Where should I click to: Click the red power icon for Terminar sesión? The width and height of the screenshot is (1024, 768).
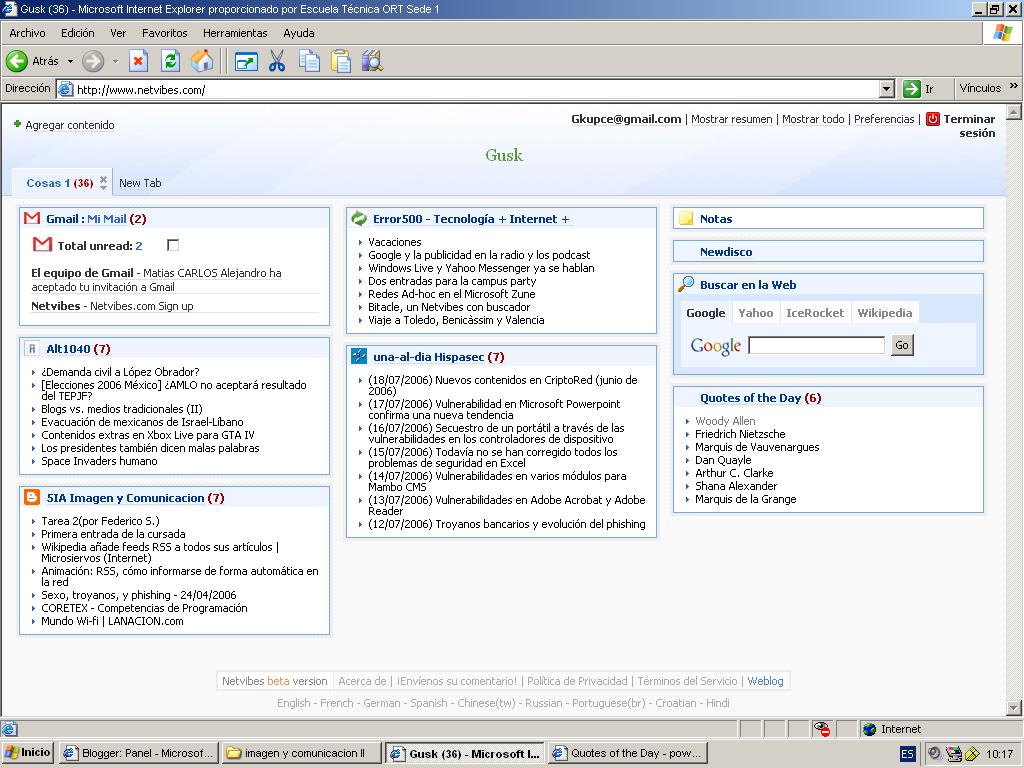coord(933,119)
